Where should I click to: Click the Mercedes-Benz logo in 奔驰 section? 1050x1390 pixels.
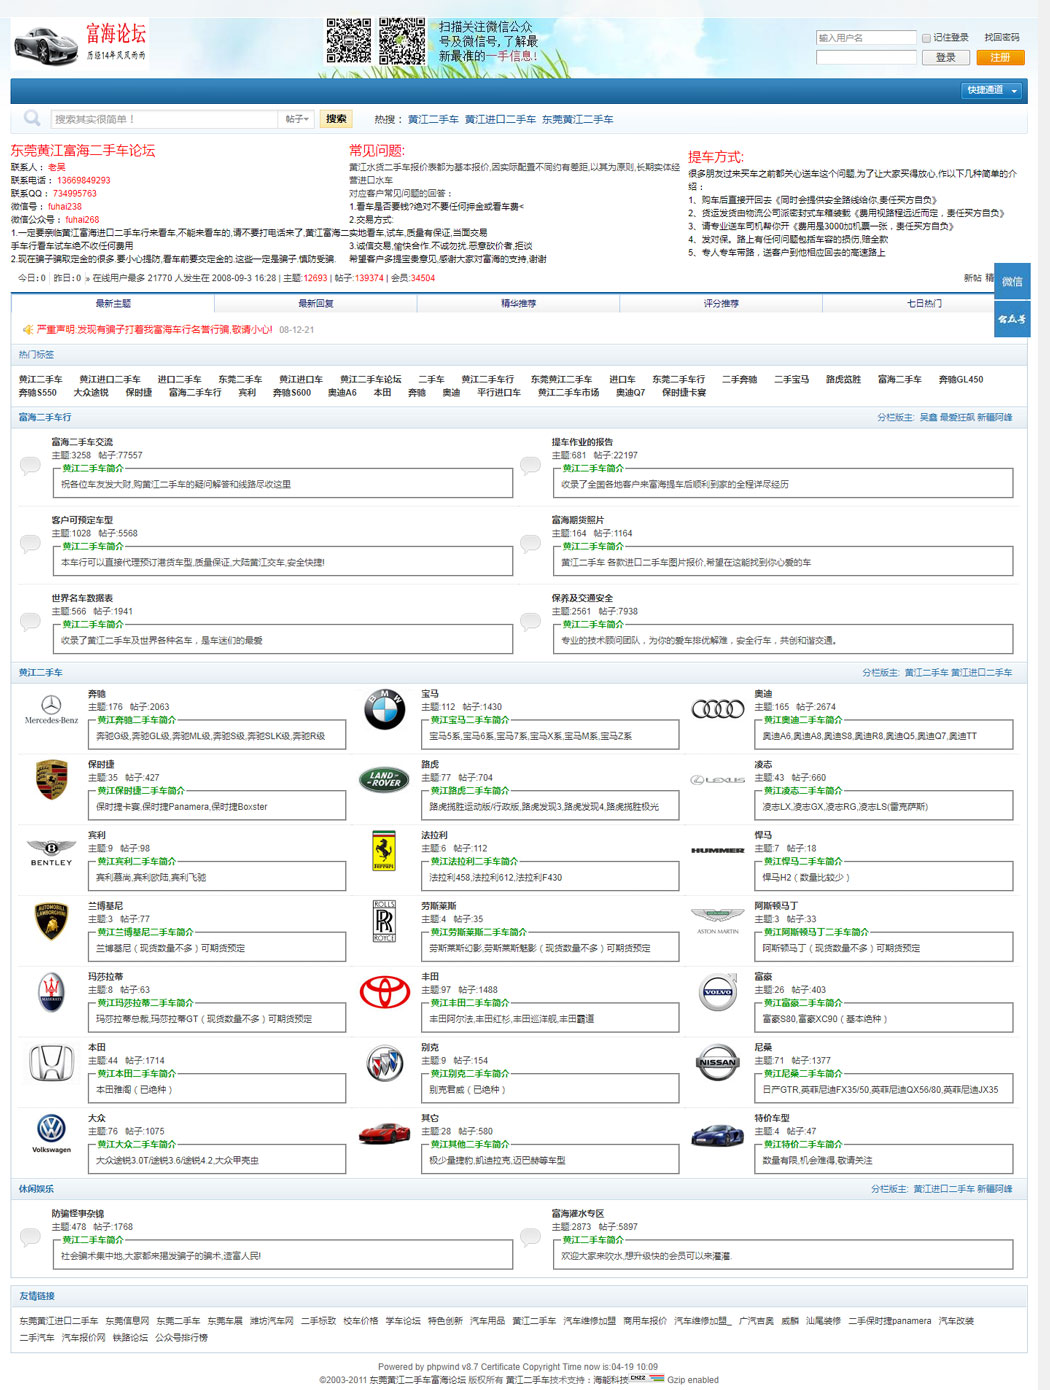[51, 710]
